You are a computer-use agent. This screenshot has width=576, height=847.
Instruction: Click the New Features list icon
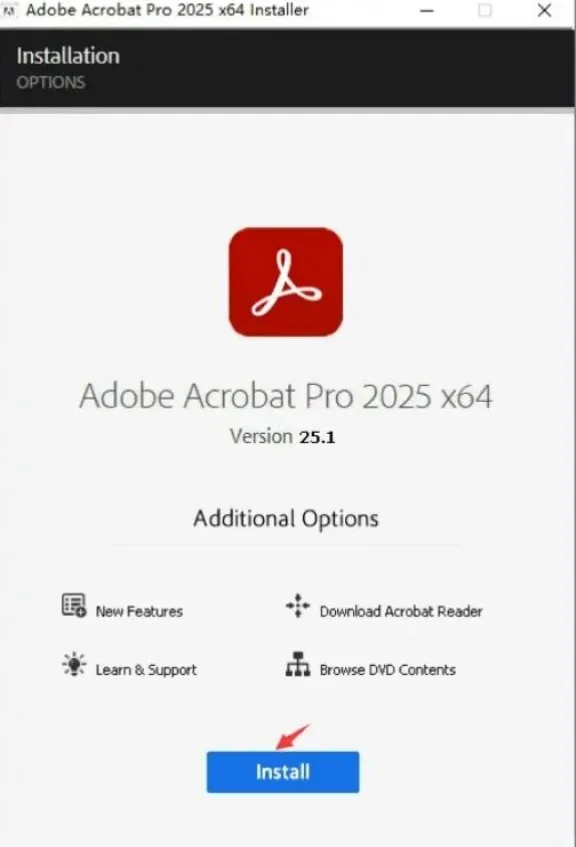point(74,606)
